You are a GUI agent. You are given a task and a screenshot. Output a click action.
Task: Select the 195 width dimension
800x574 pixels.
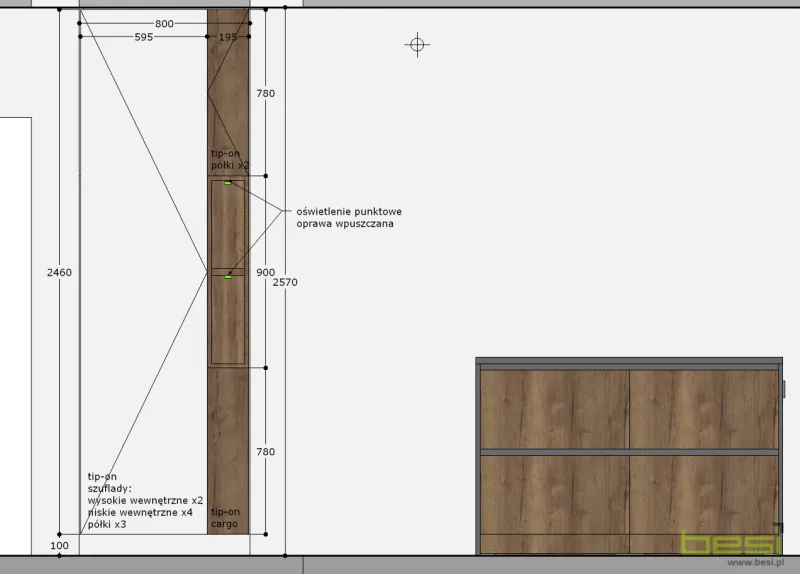tap(228, 37)
